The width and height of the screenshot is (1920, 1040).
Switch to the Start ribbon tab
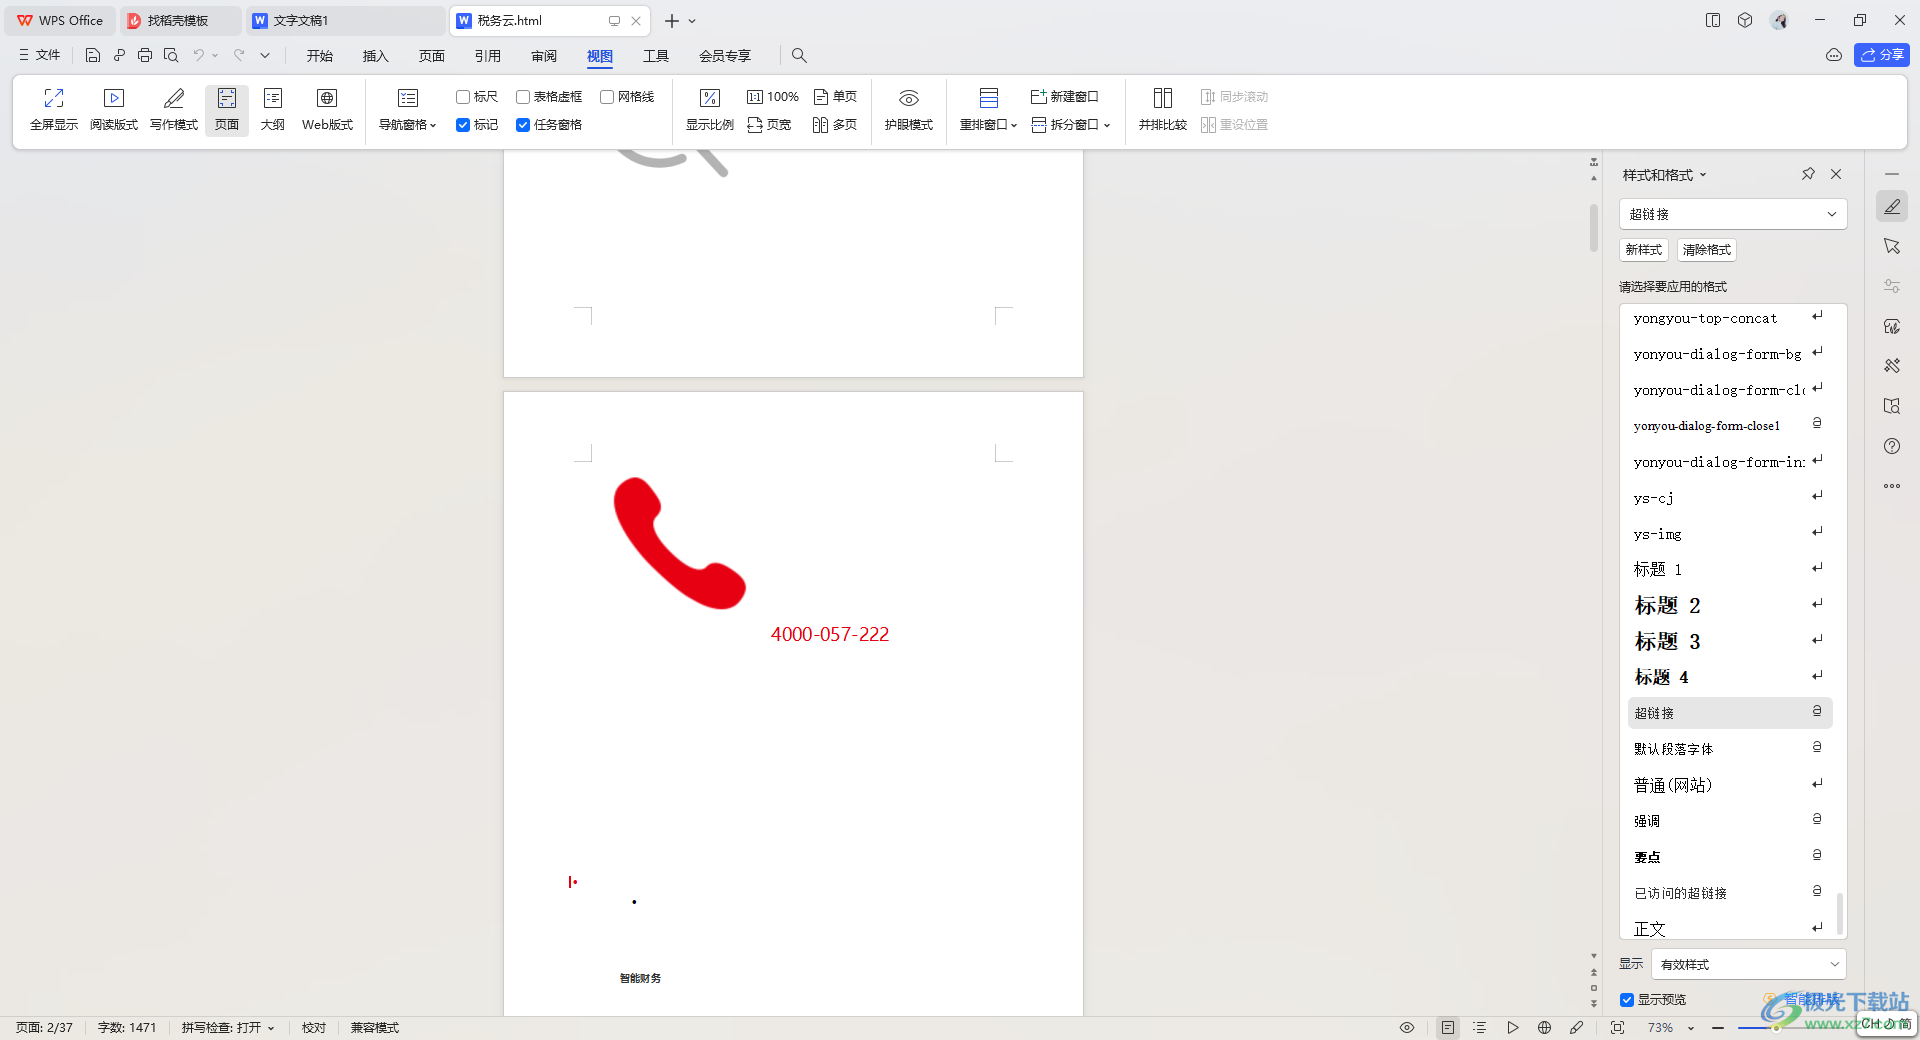320,56
